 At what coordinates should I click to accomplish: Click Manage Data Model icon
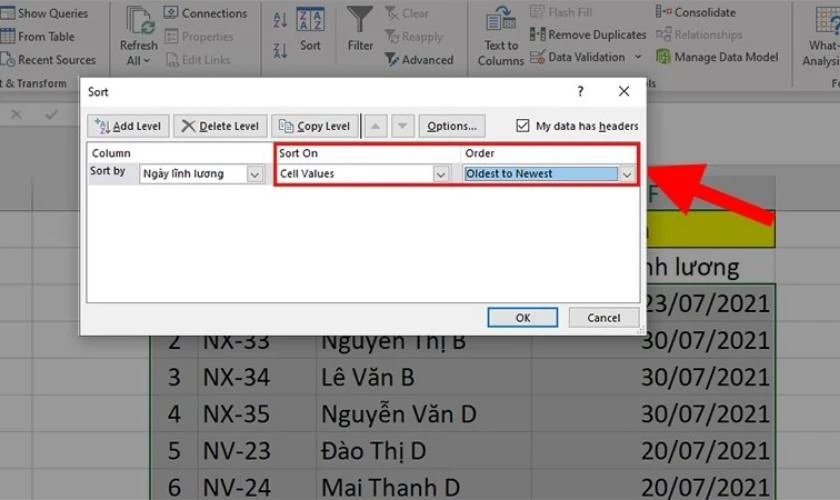pos(716,57)
